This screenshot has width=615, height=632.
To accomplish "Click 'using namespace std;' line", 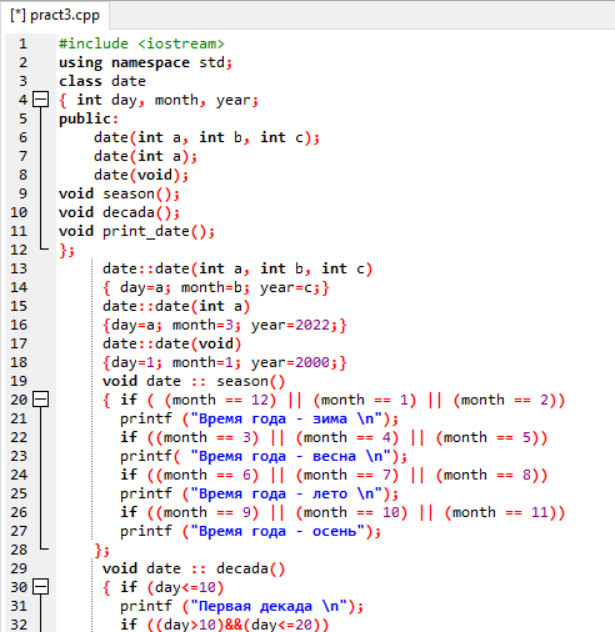I will click(145, 62).
